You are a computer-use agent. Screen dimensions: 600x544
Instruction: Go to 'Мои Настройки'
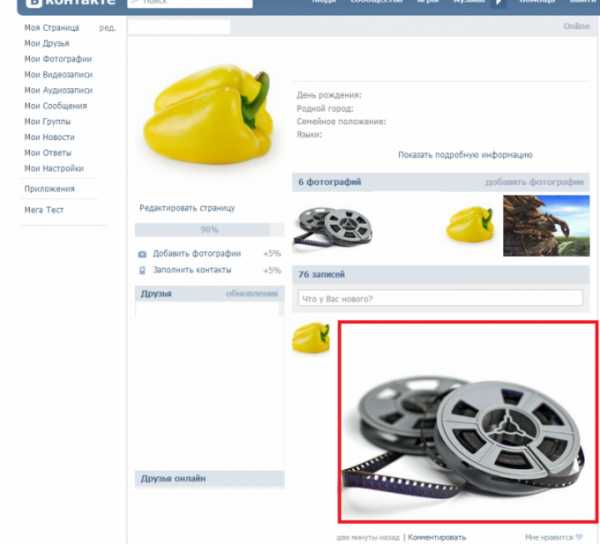click(x=54, y=169)
